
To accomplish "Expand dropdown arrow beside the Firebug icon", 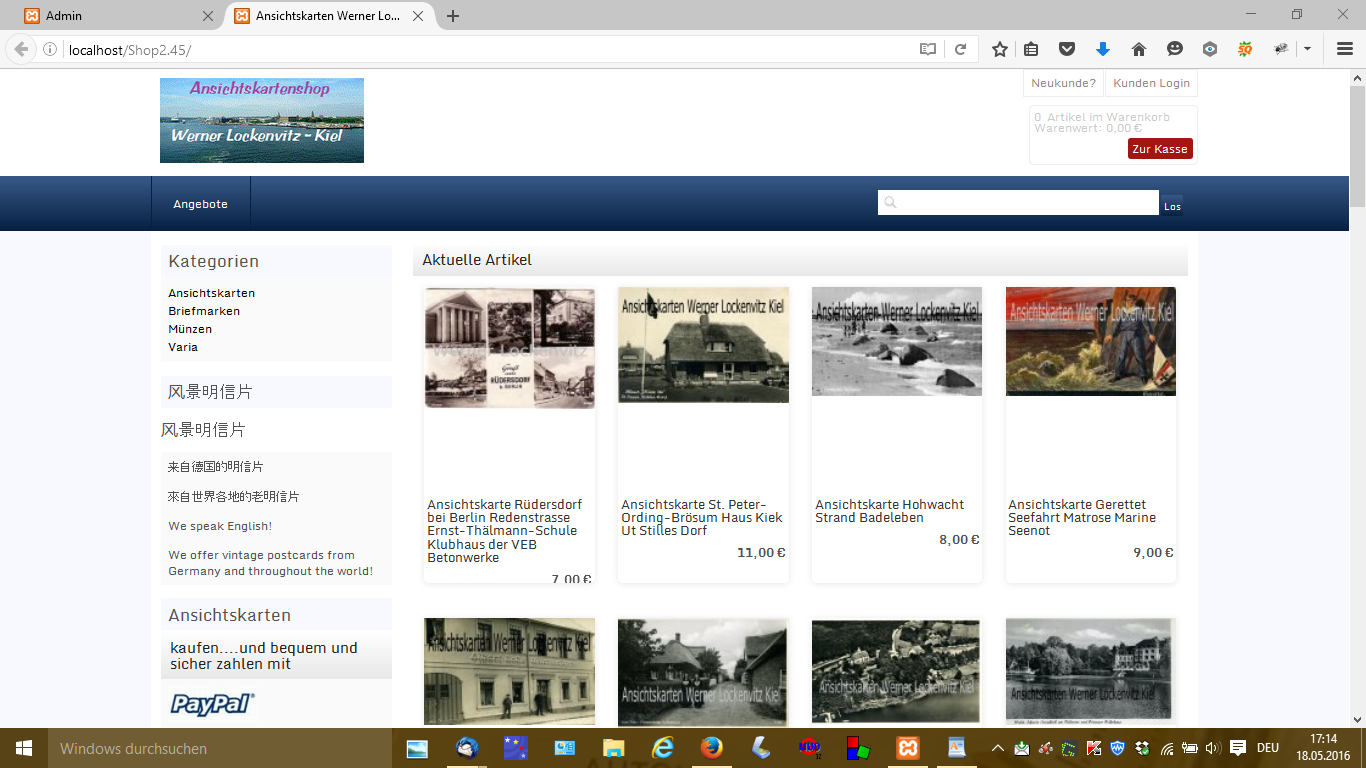I will pyautogui.click(x=1307, y=49).
